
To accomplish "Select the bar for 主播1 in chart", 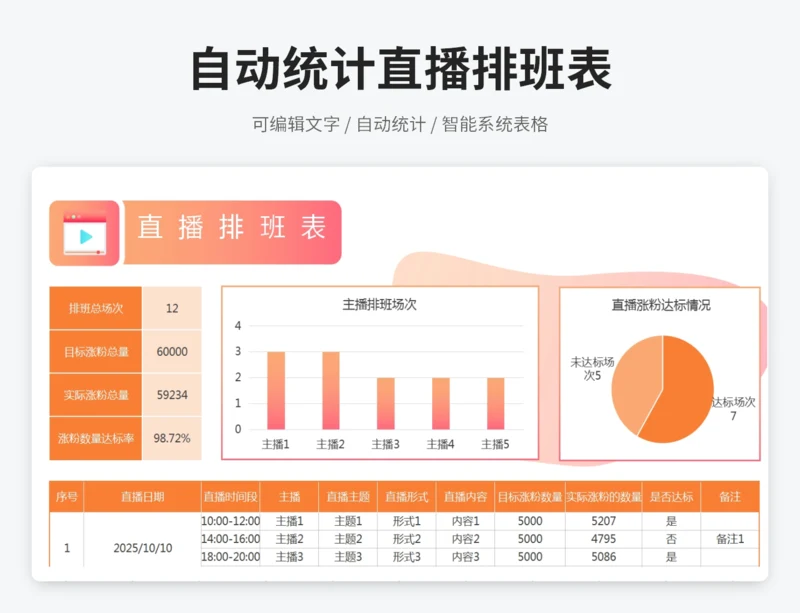I will pos(276,390).
